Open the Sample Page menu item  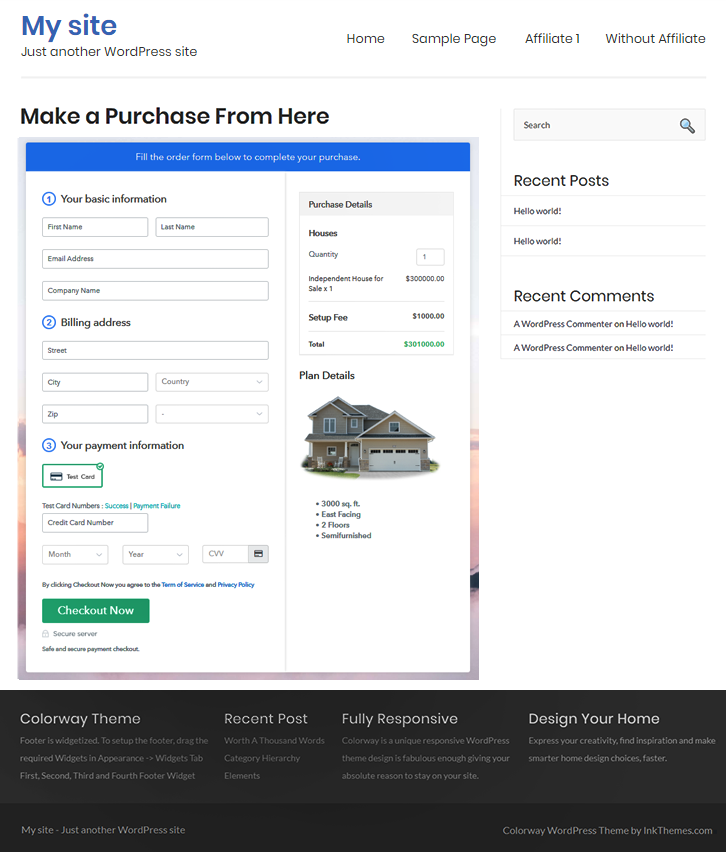453,39
